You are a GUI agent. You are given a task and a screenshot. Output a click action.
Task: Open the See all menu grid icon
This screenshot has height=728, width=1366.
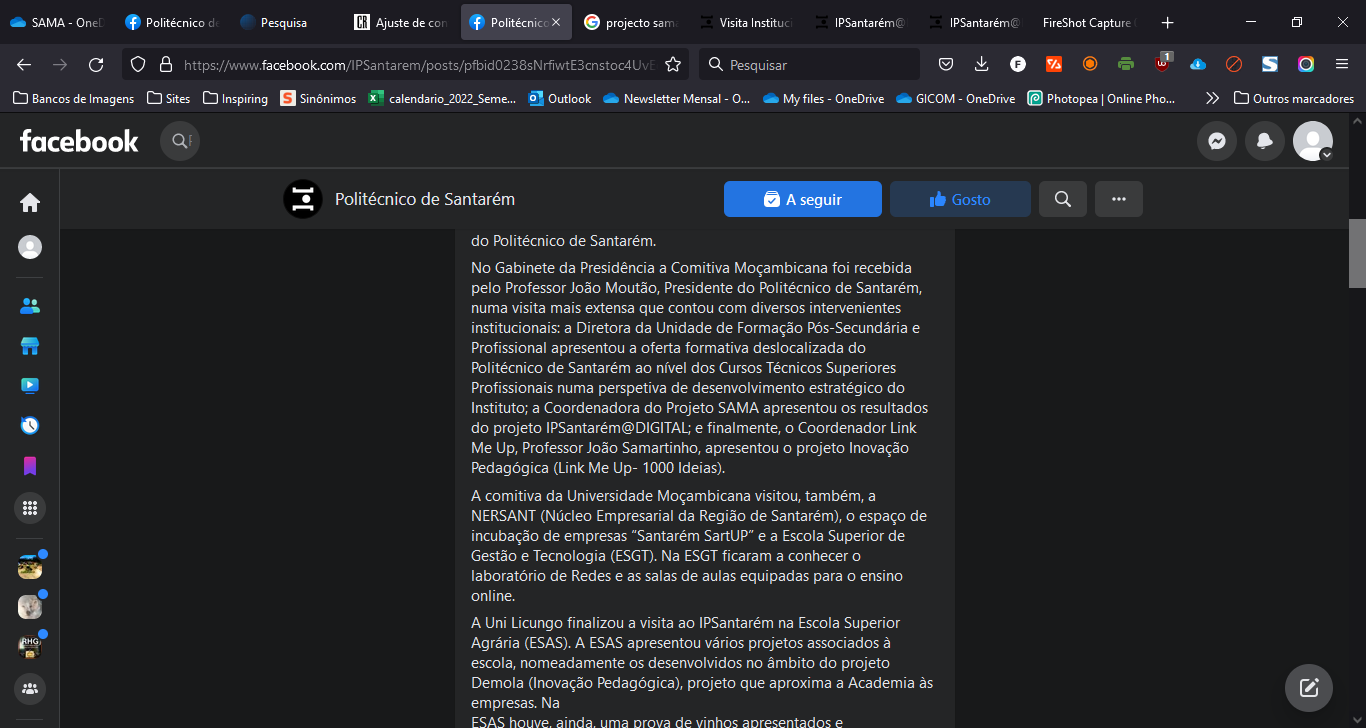[30, 507]
